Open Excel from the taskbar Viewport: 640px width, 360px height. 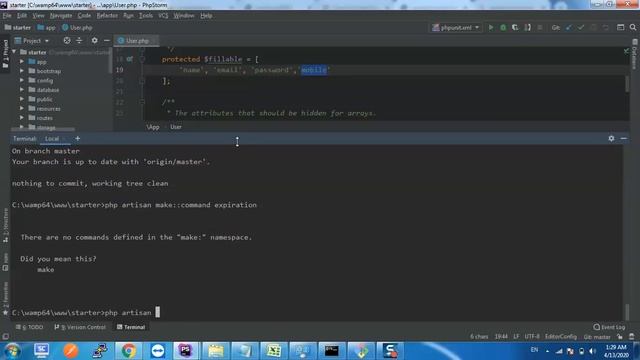[x=273, y=351]
